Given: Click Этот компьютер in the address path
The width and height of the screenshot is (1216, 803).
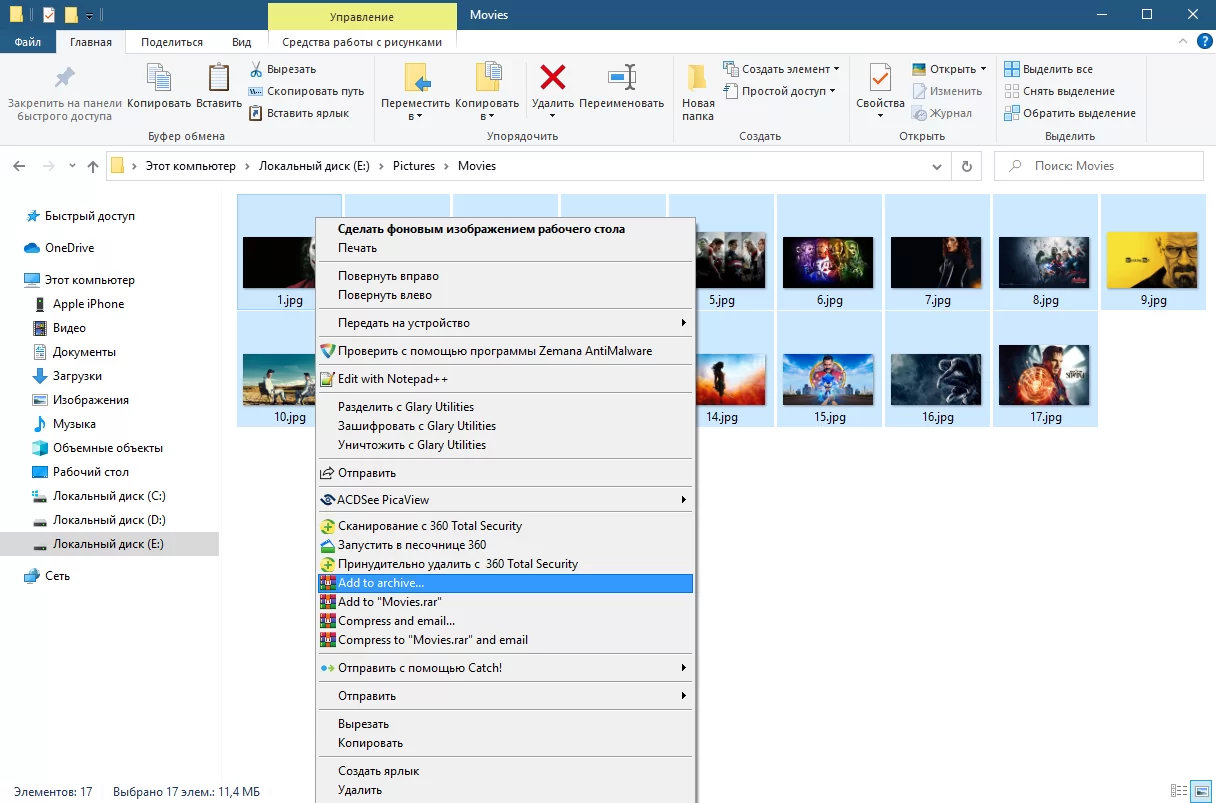Looking at the screenshot, I should point(191,166).
